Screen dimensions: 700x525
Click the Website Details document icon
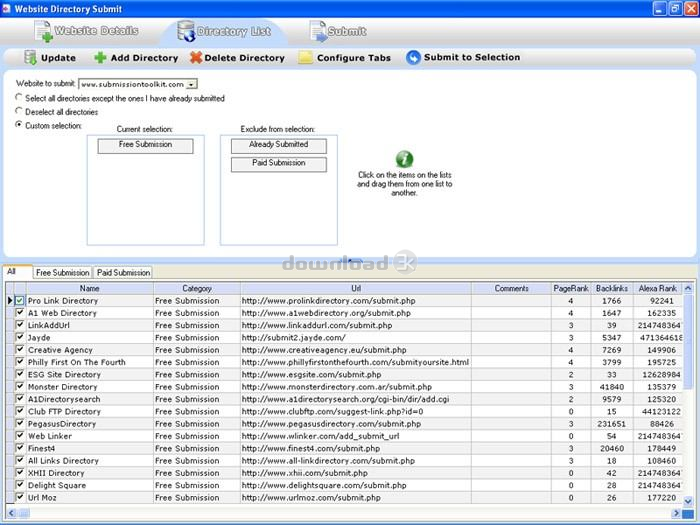tap(43, 31)
